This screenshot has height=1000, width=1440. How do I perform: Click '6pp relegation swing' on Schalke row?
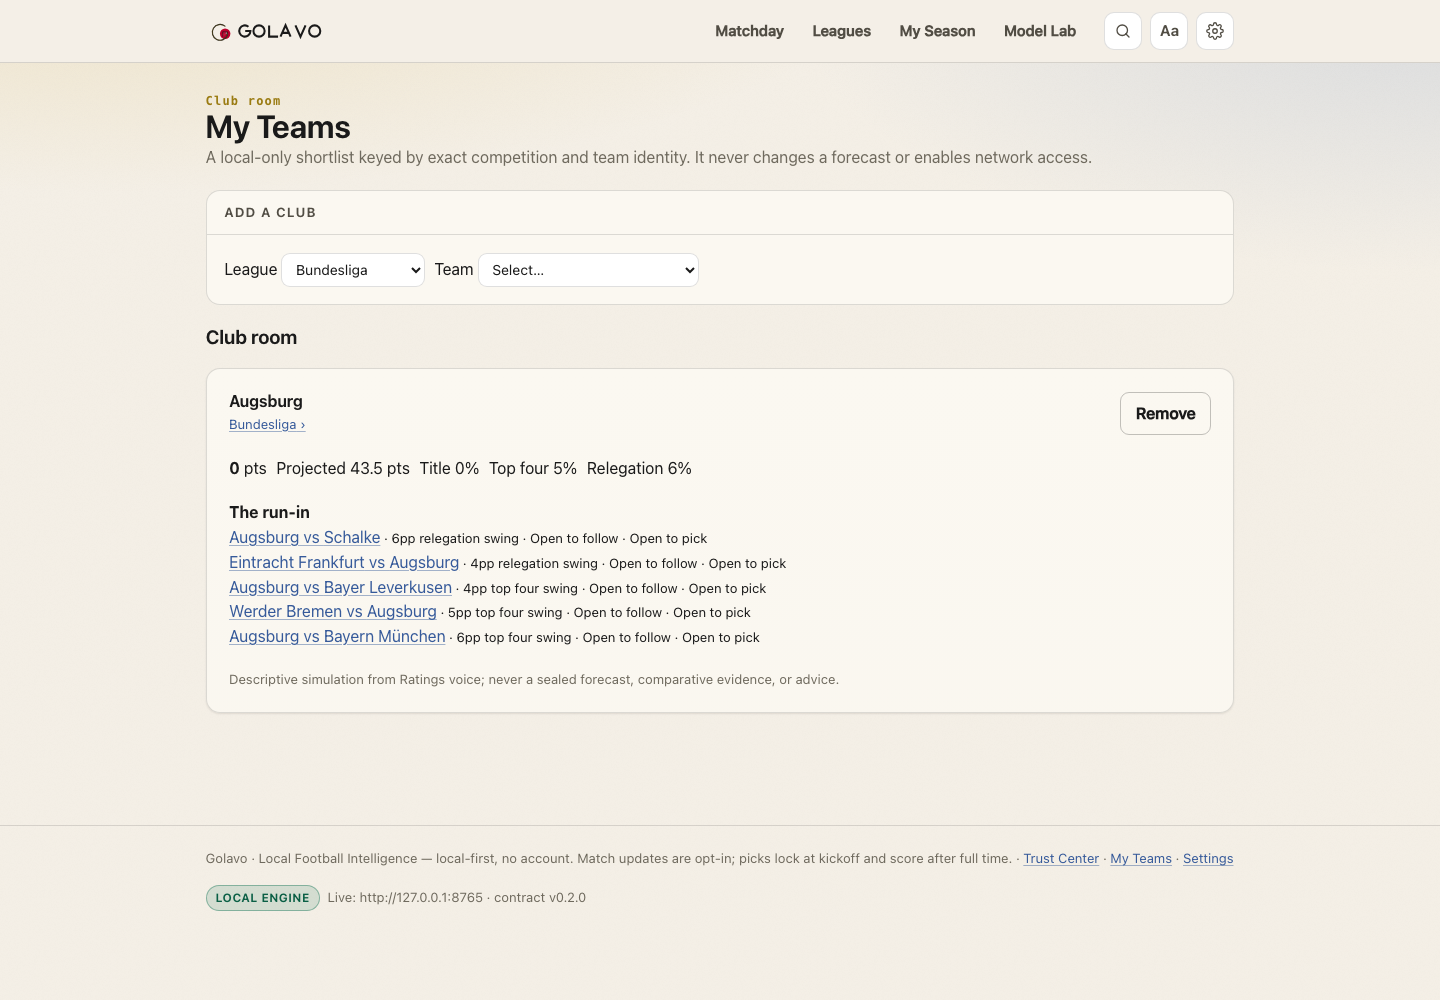point(455,539)
